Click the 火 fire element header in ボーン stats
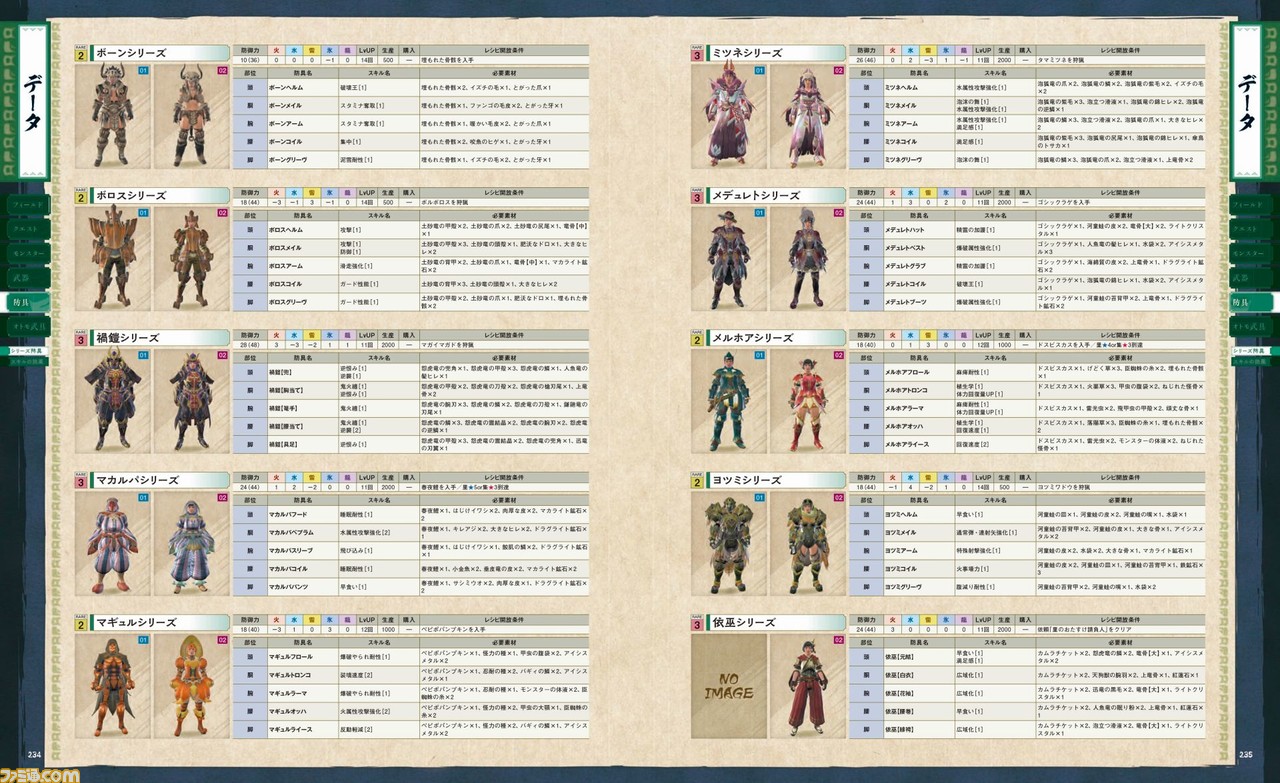 click(275, 50)
